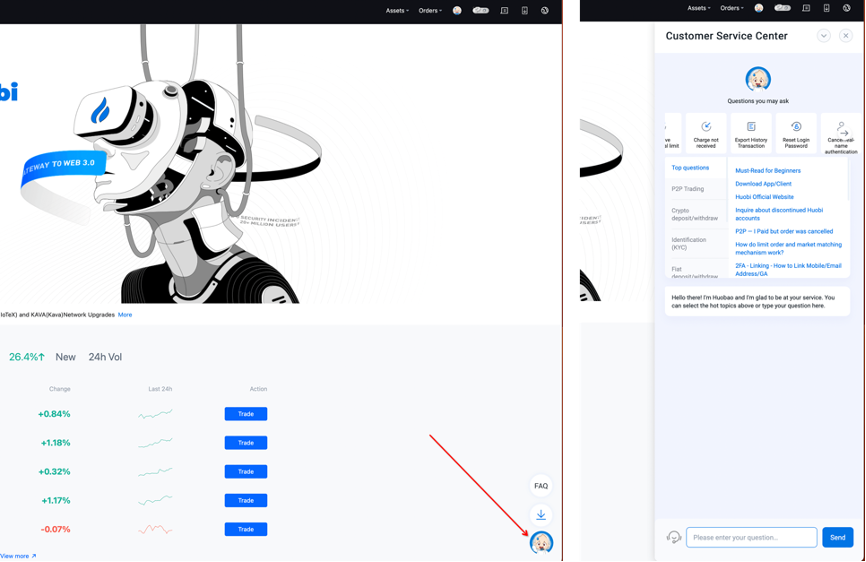The image size is (866, 562).
Task: Switch the market list to 24h Vol
Action: [105, 357]
